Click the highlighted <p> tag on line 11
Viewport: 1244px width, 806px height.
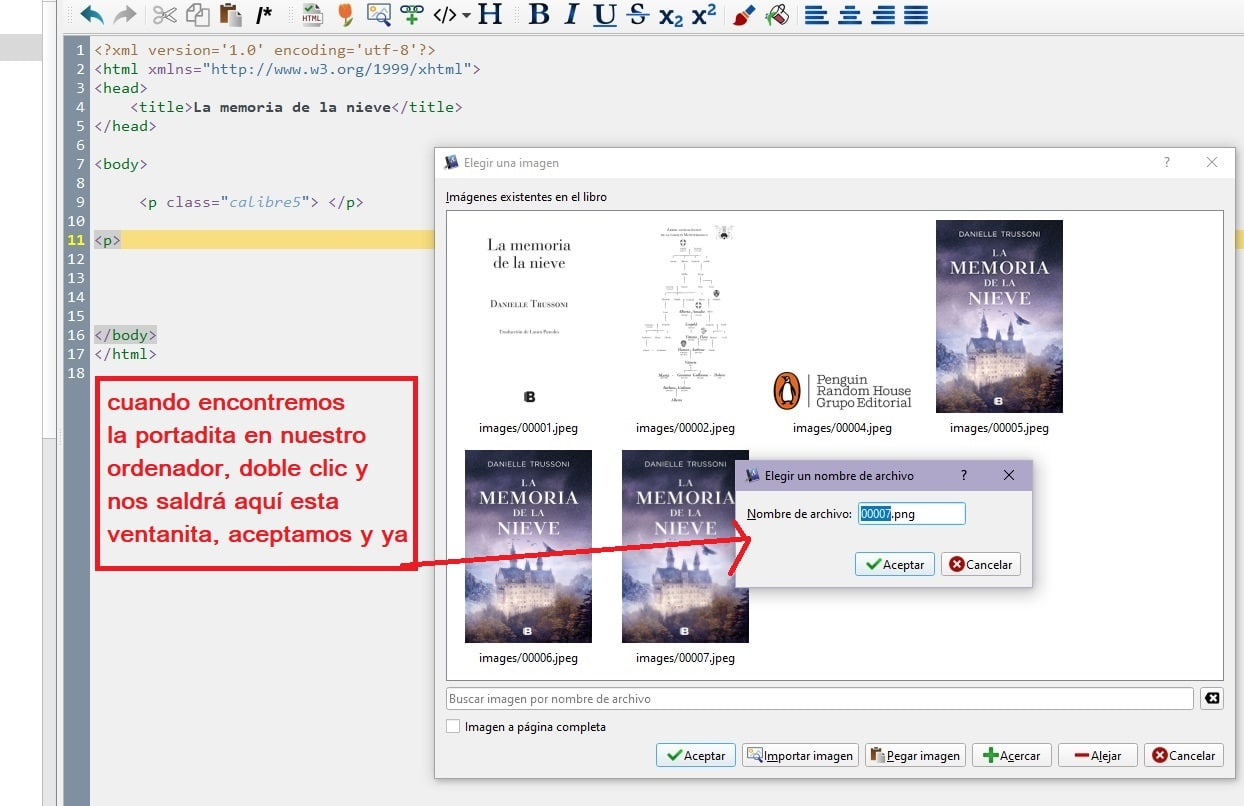tap(108, 240)
